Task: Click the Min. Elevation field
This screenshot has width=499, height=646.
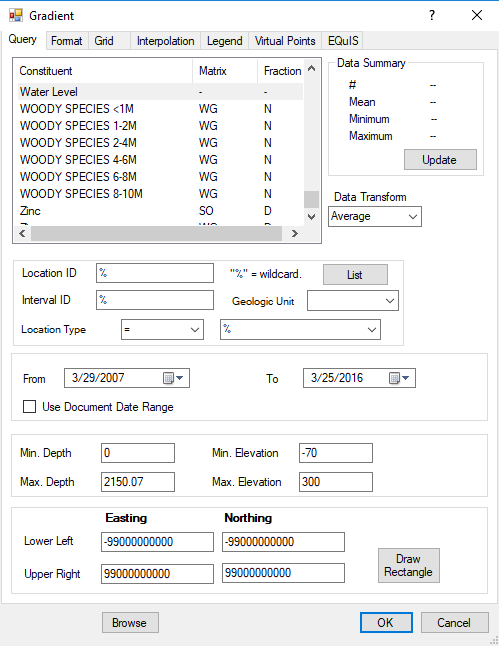Action: [x=336, y=453]
